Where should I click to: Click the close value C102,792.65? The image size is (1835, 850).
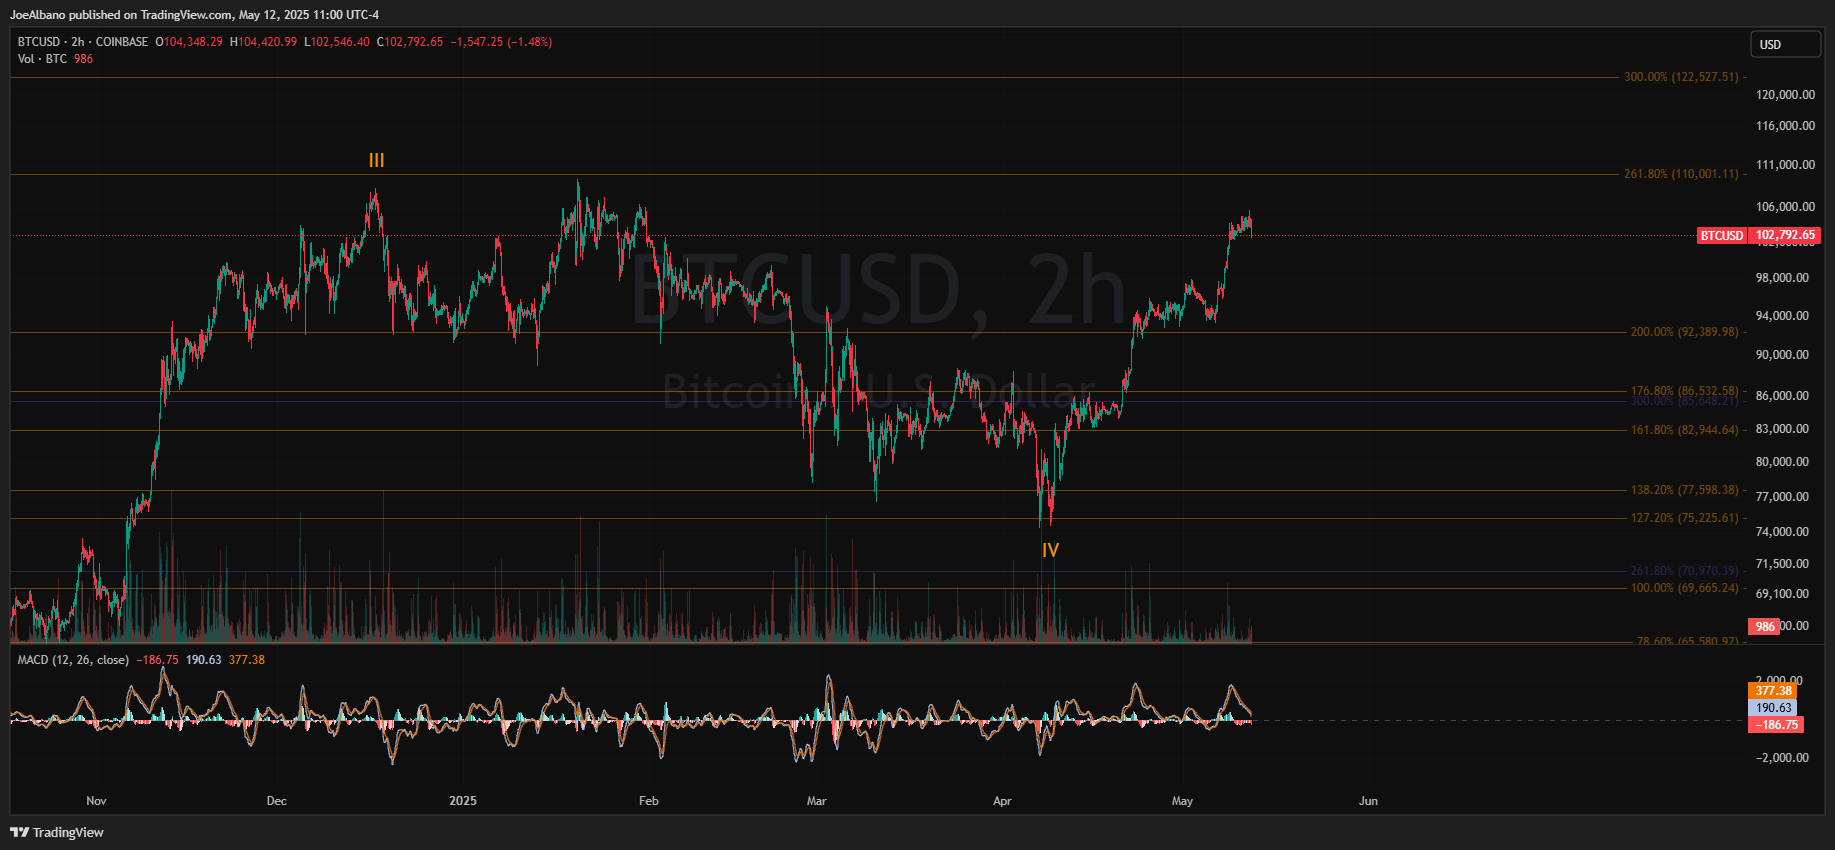[x=410, y=42]
